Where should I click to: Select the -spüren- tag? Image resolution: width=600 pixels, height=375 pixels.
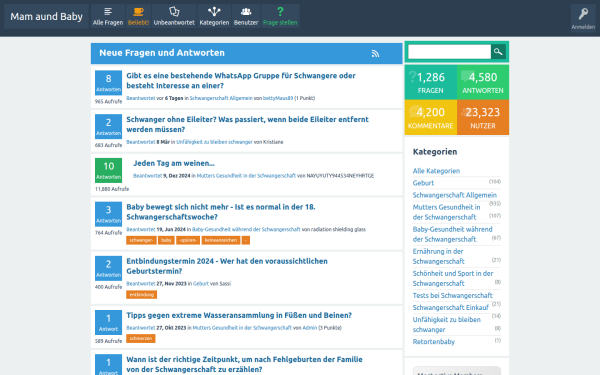click(x=188, y=240)
